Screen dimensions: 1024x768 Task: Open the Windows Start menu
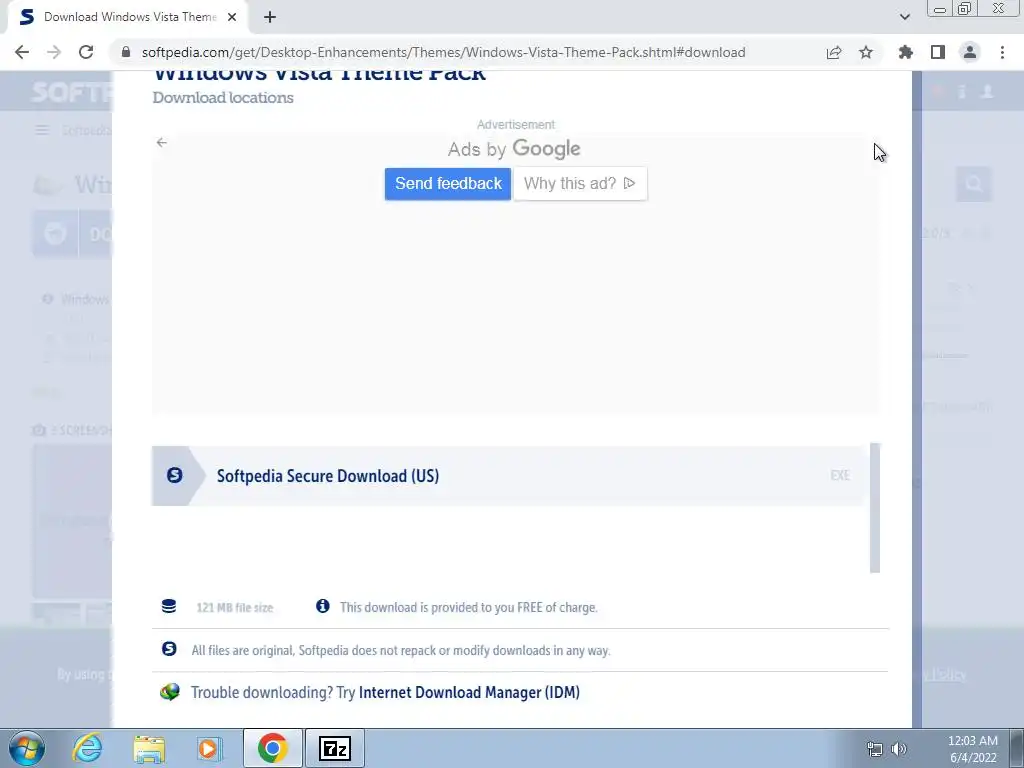coord(26,748)
